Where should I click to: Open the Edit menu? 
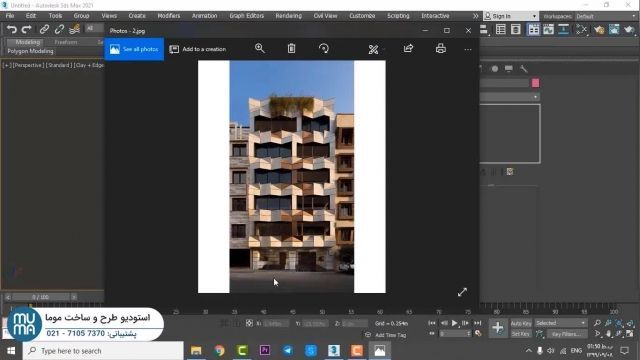click(31, 16)
